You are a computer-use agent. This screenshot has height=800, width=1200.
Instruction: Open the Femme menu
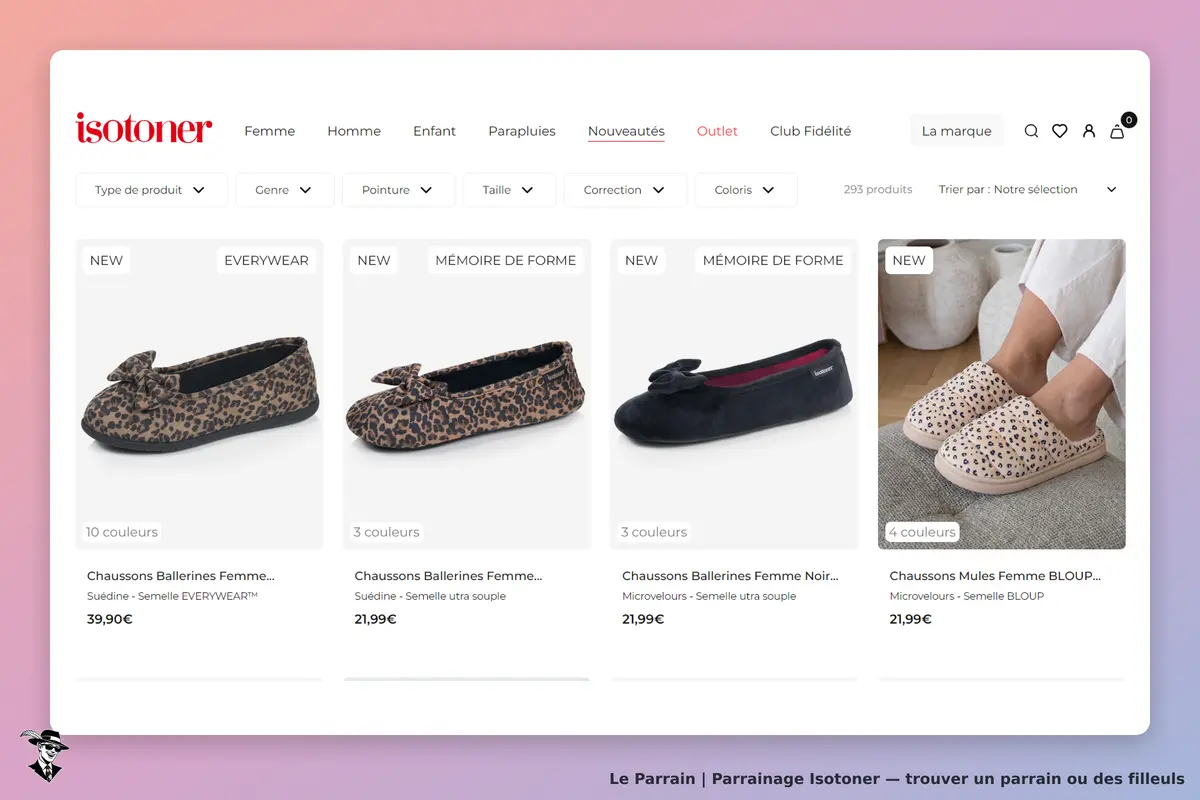pos(270,131)
